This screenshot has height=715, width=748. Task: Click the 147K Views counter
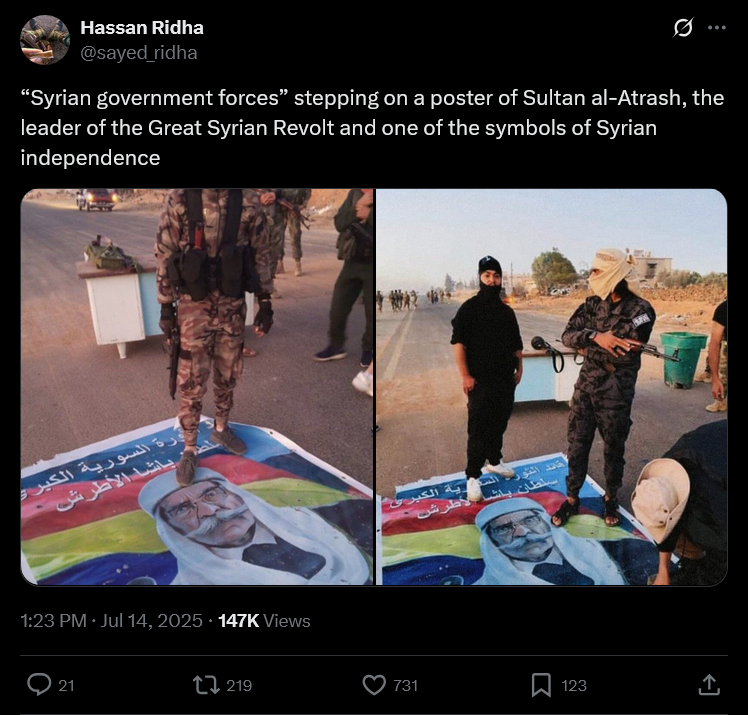click(264, 621)
